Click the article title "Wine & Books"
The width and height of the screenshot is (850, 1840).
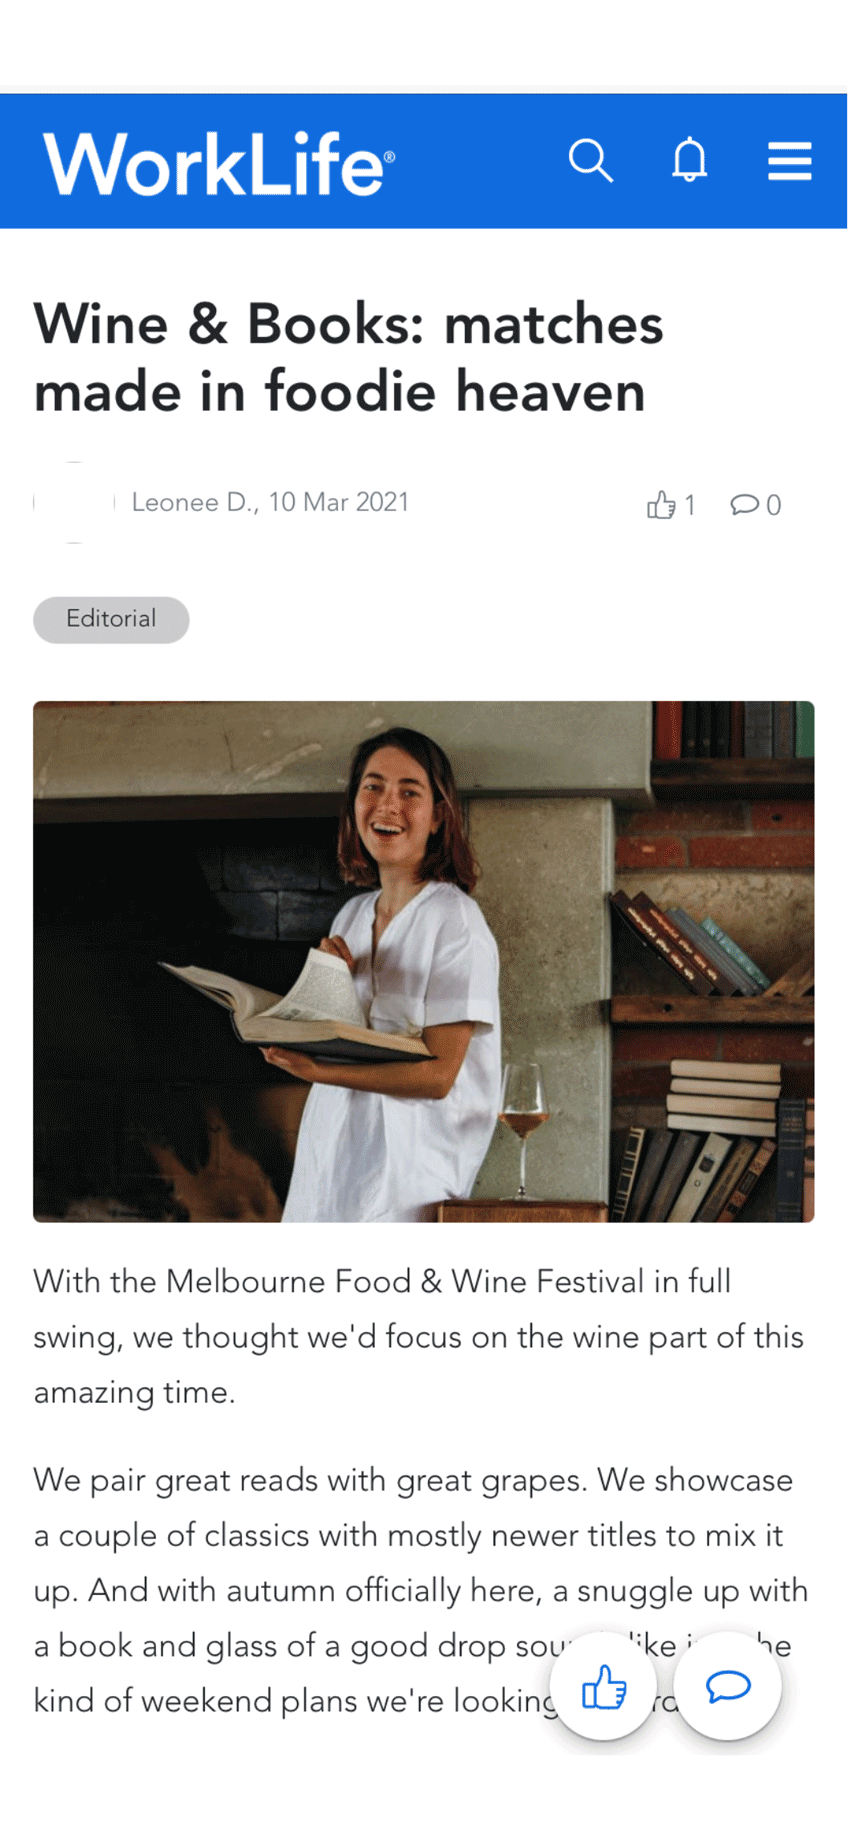[x=348, y=357]
